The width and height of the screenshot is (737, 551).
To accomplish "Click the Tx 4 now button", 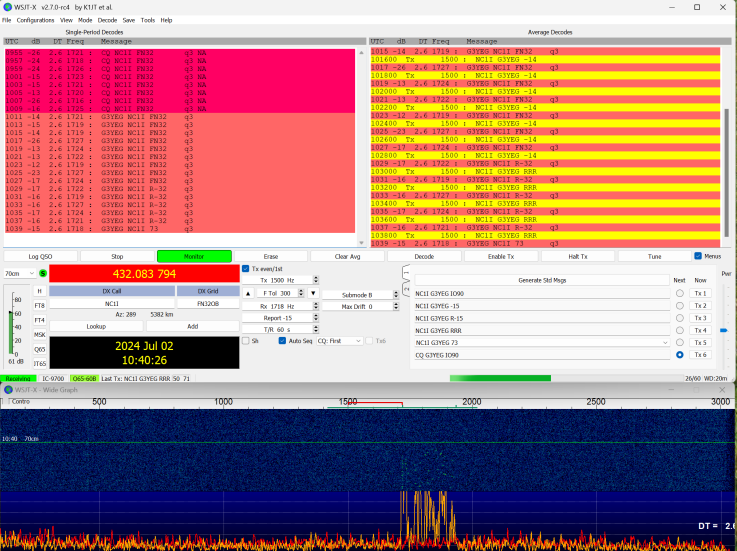I will click(x=700, y=331).
